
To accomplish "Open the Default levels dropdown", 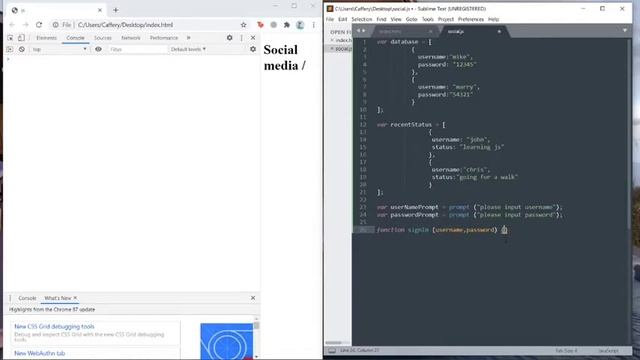I will 188,49.
